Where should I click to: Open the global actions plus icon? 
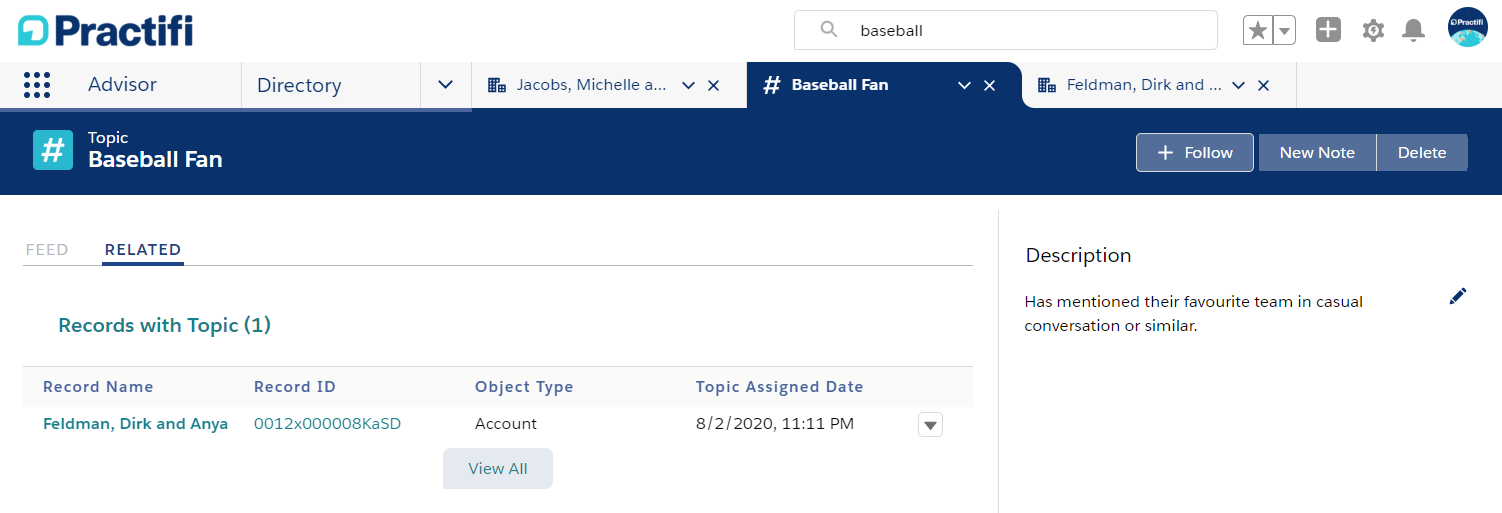pos(1328,30)
